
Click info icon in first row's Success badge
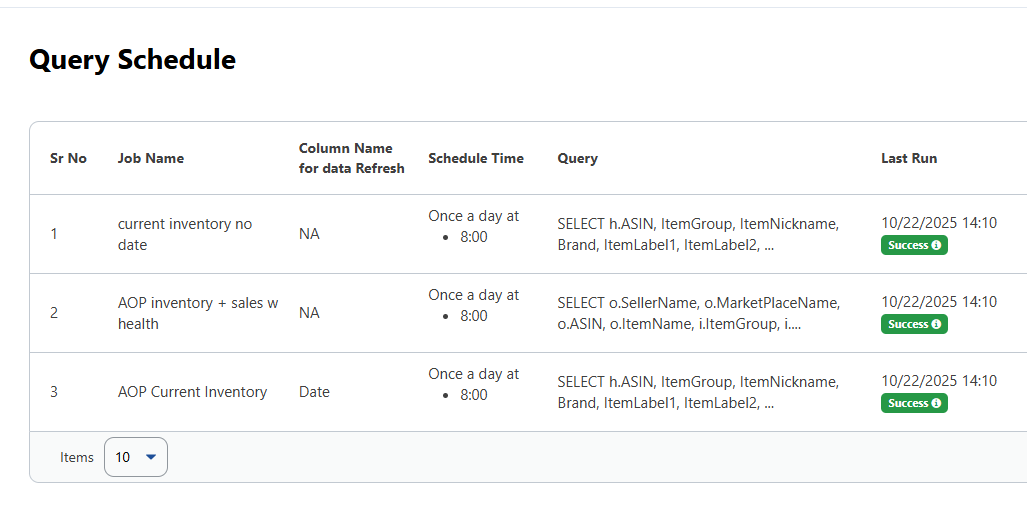pyautogui.click(x=936, y=245)
